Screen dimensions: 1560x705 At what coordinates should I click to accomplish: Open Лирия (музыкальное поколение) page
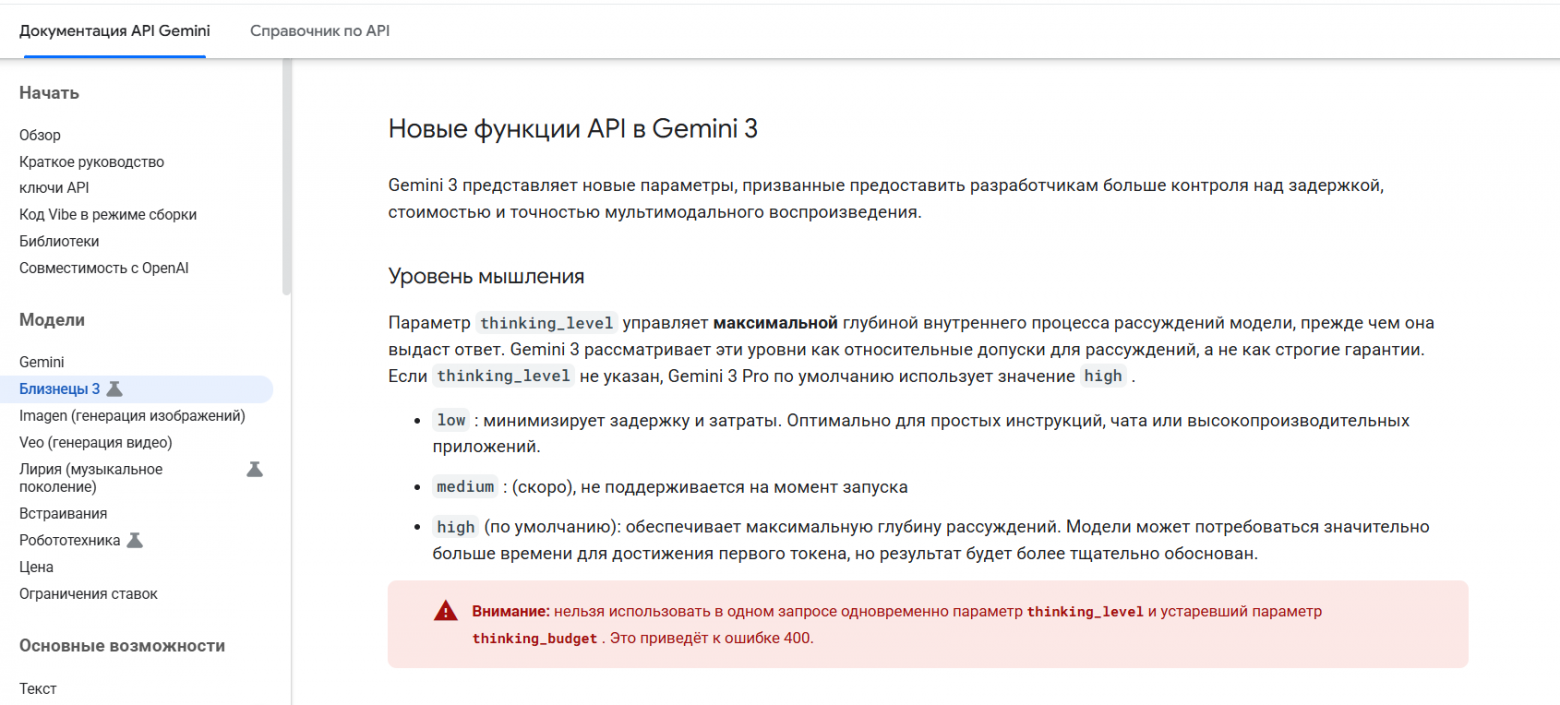[x=91, y=478]
